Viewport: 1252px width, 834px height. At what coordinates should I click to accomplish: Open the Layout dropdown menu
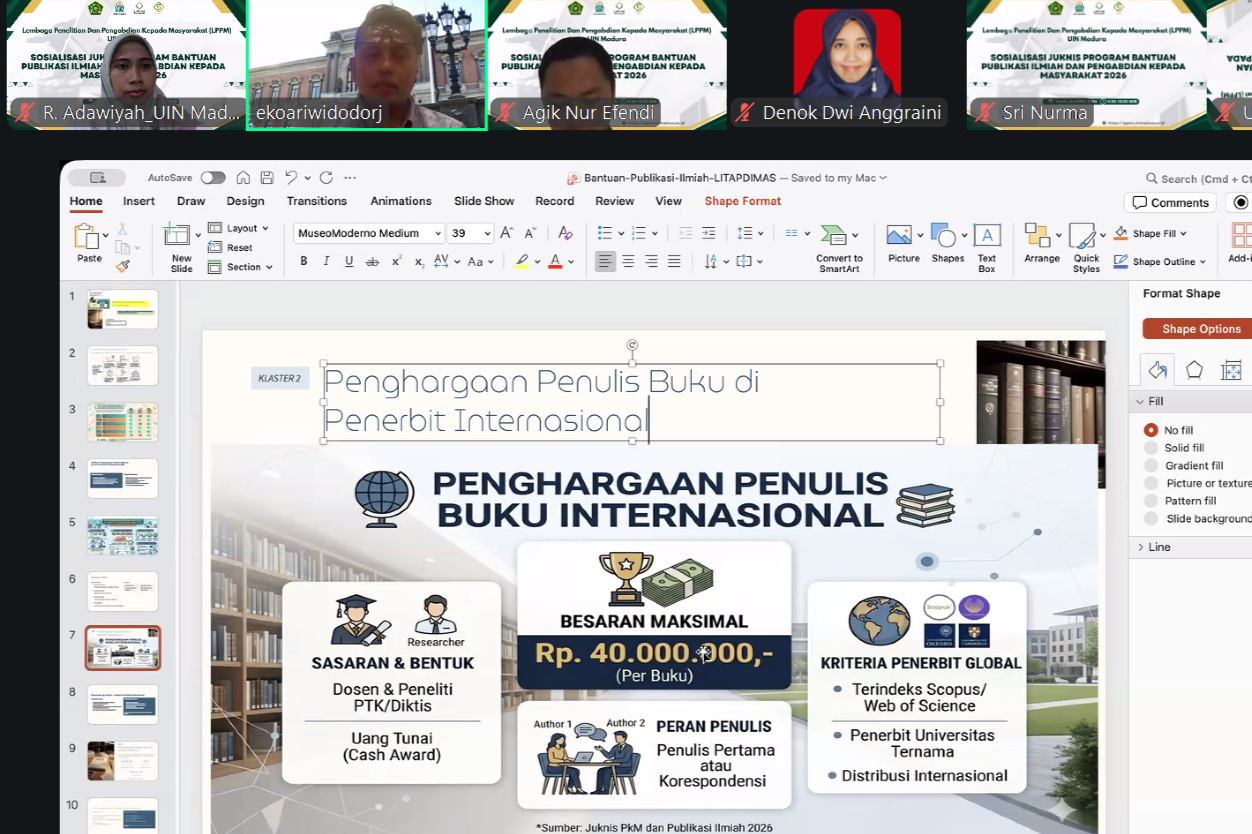(x=241, y=228)
